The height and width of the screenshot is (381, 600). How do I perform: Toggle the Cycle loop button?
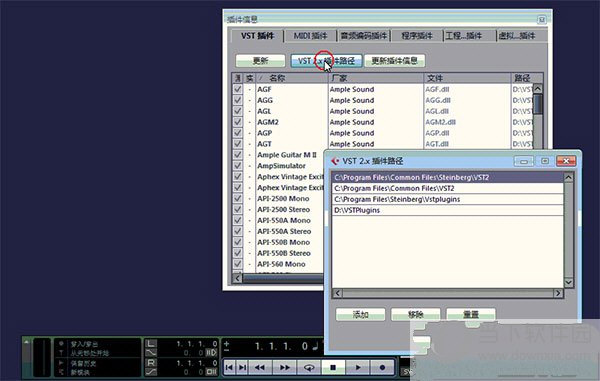click(x=309, y=367)
